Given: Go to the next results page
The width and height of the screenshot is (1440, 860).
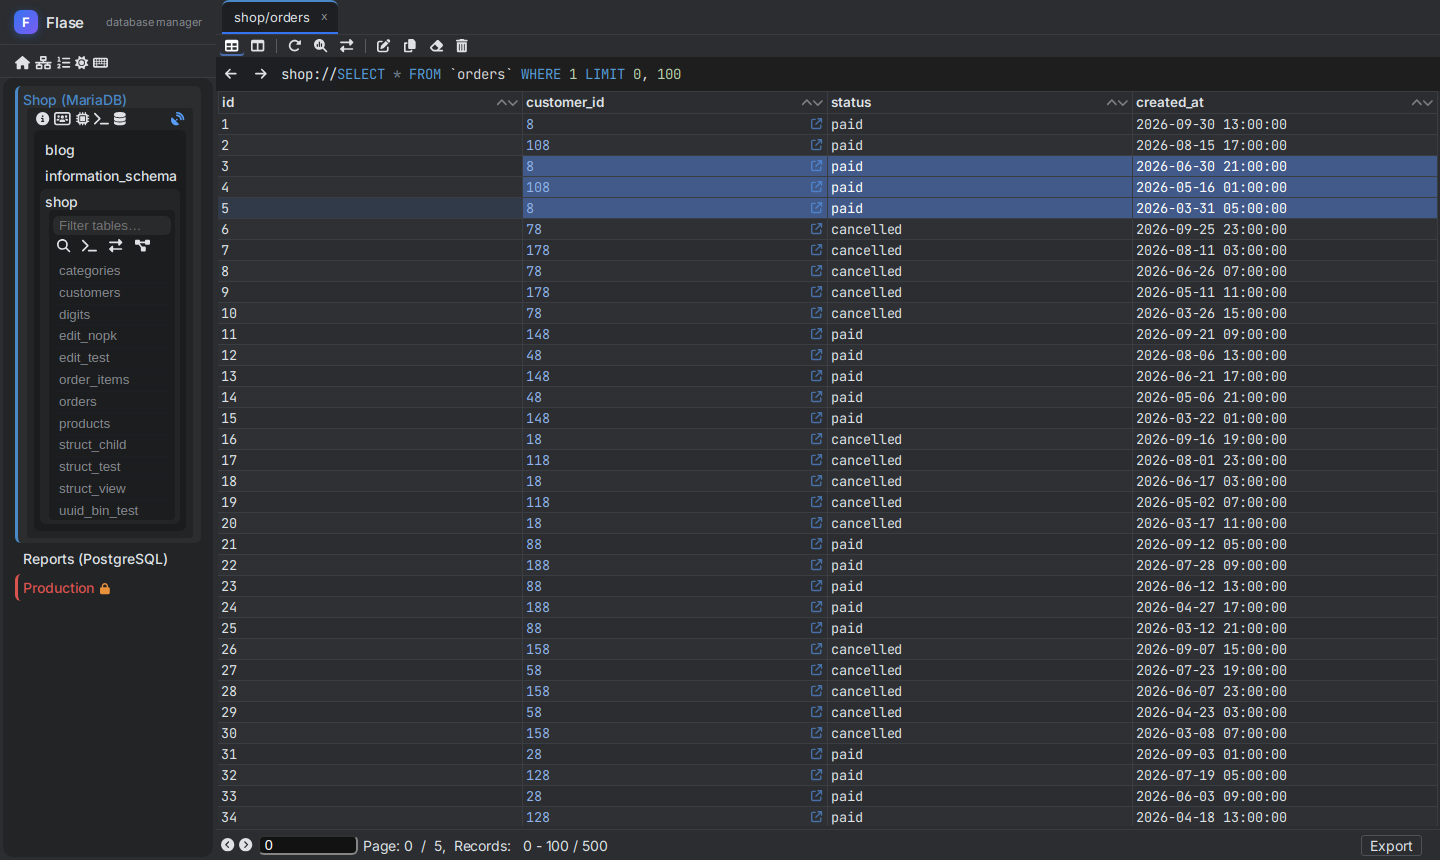Looking at the screenshot, I should point(246,845).
